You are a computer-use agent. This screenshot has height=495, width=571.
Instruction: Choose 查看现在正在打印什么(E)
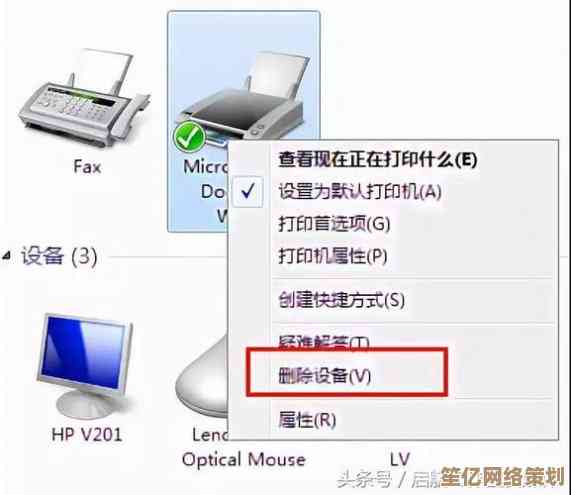tap(378, 160)
